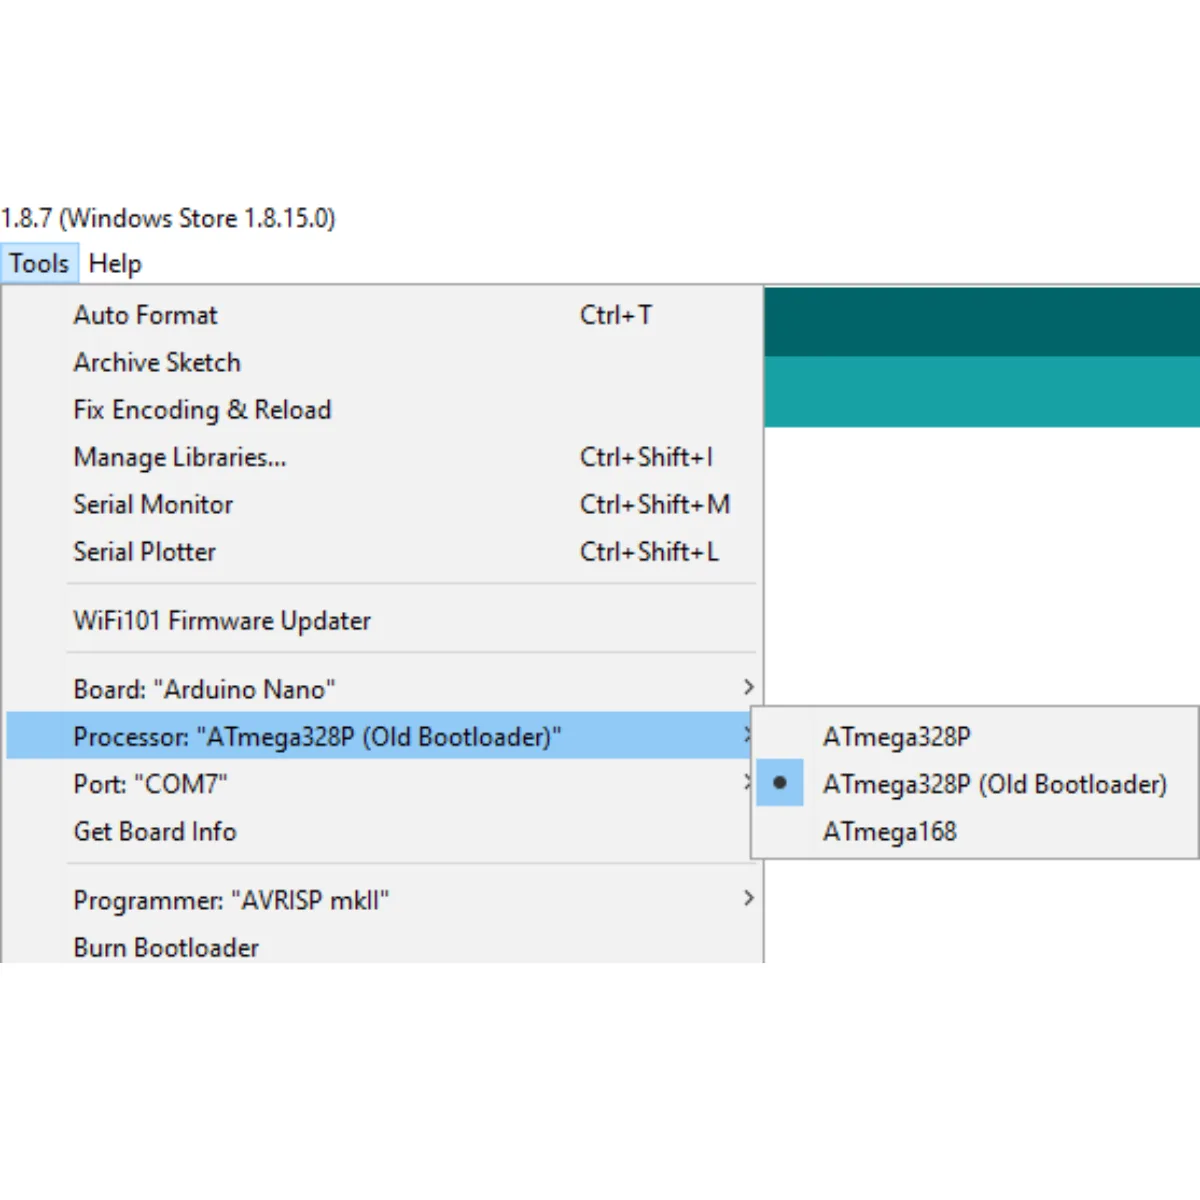Choose Burn Bootloader

383,947
